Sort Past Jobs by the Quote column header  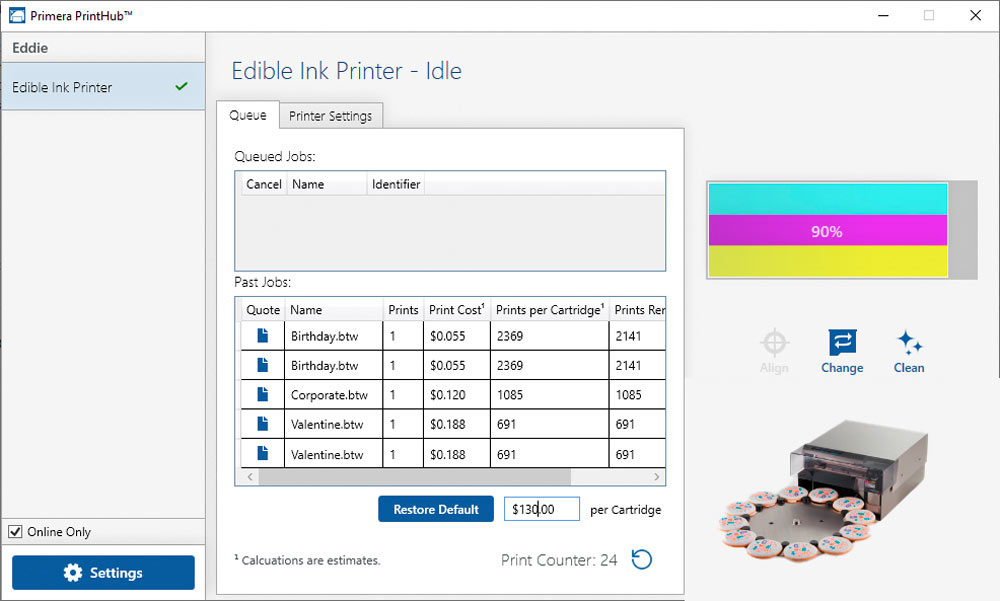(263, 310)
